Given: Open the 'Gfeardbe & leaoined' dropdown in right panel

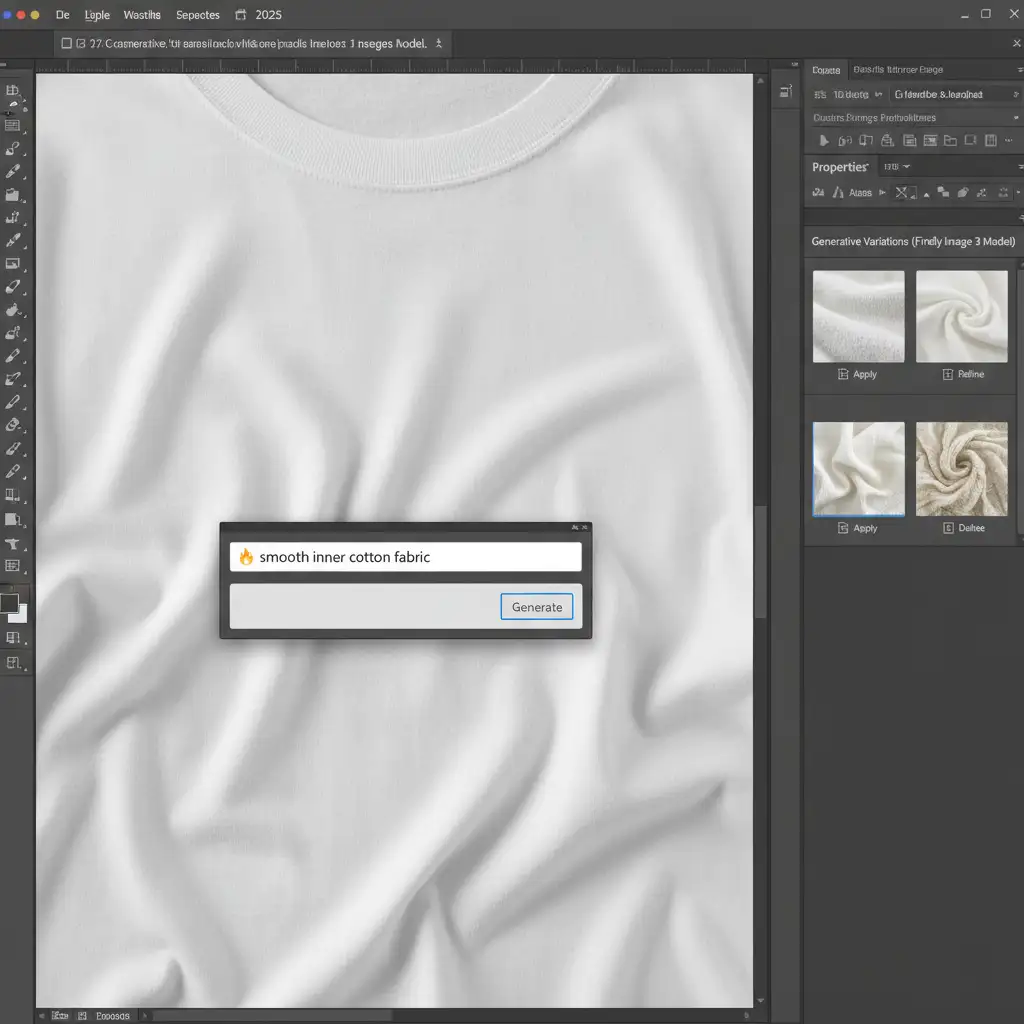Looking at the screenshot, I should point(945,94).
